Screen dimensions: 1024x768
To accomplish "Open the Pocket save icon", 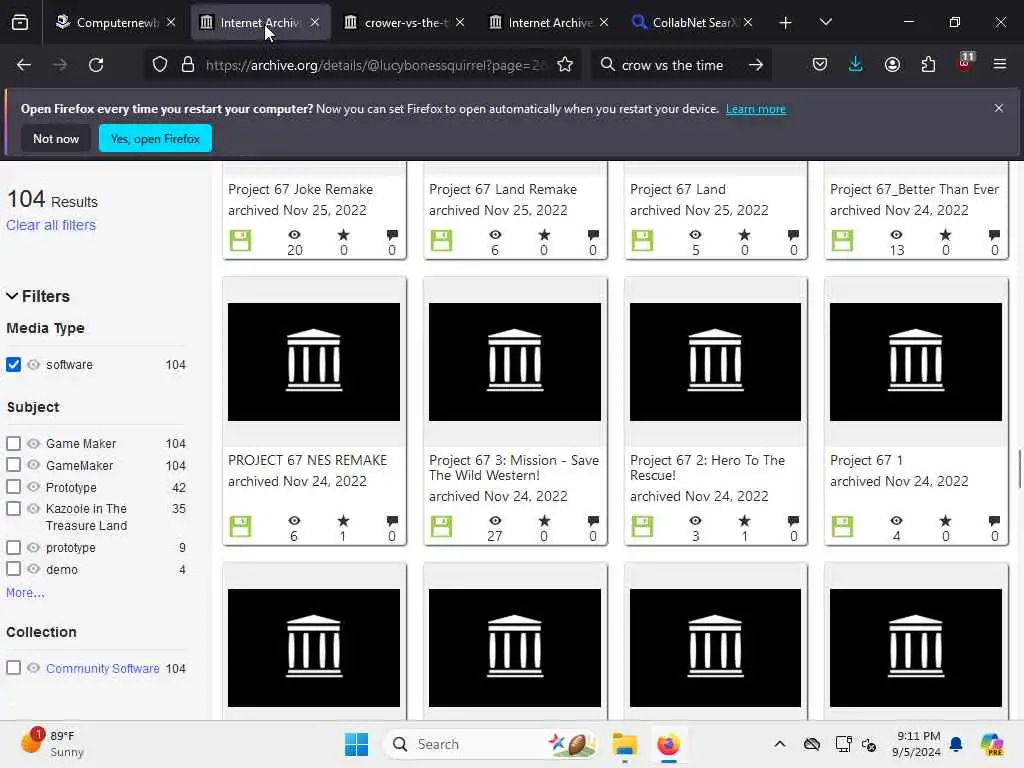I will pyautogui.click(x=820, y=65).
